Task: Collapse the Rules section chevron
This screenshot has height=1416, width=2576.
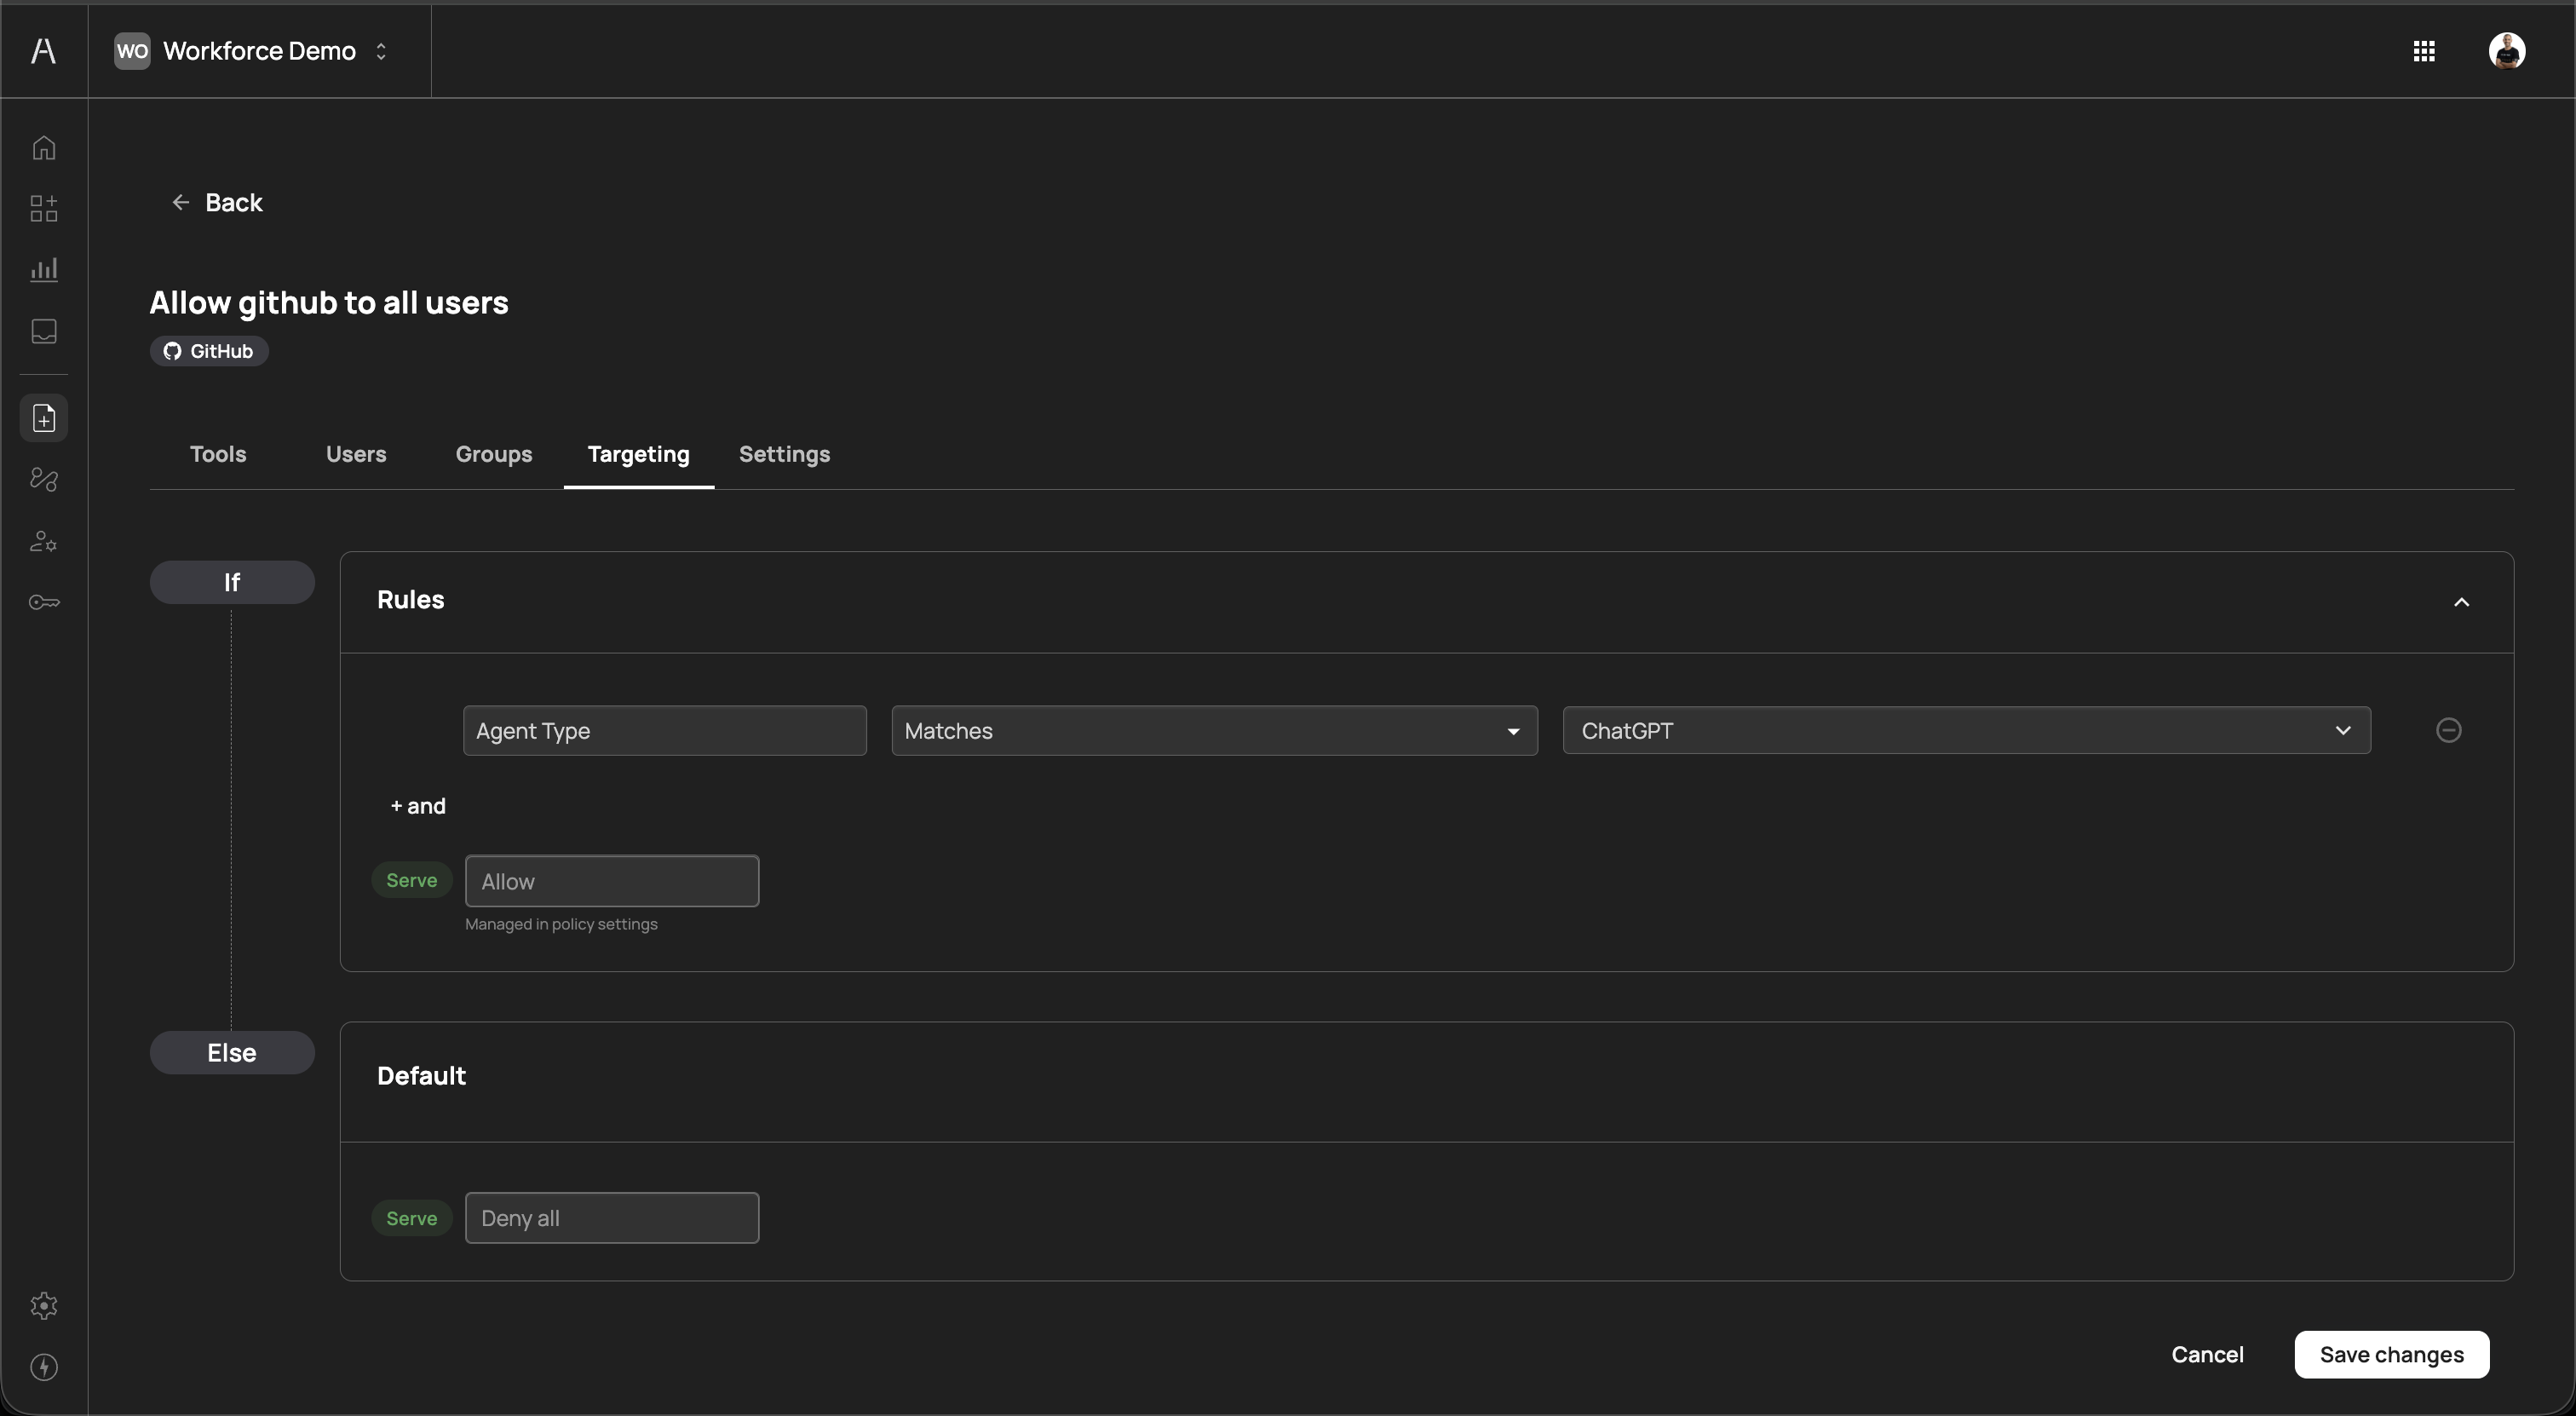Action: tap(2461, 602)
